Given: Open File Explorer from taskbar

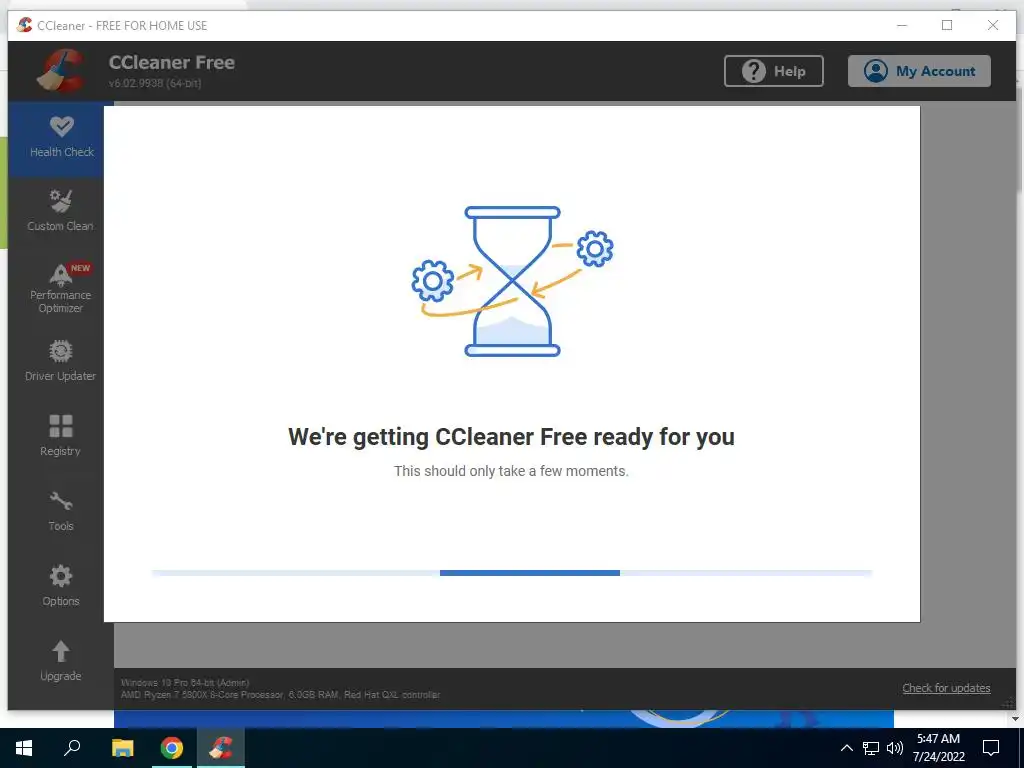Looking at the screenshot, I should pyautogui.click(x=122, y=748).
